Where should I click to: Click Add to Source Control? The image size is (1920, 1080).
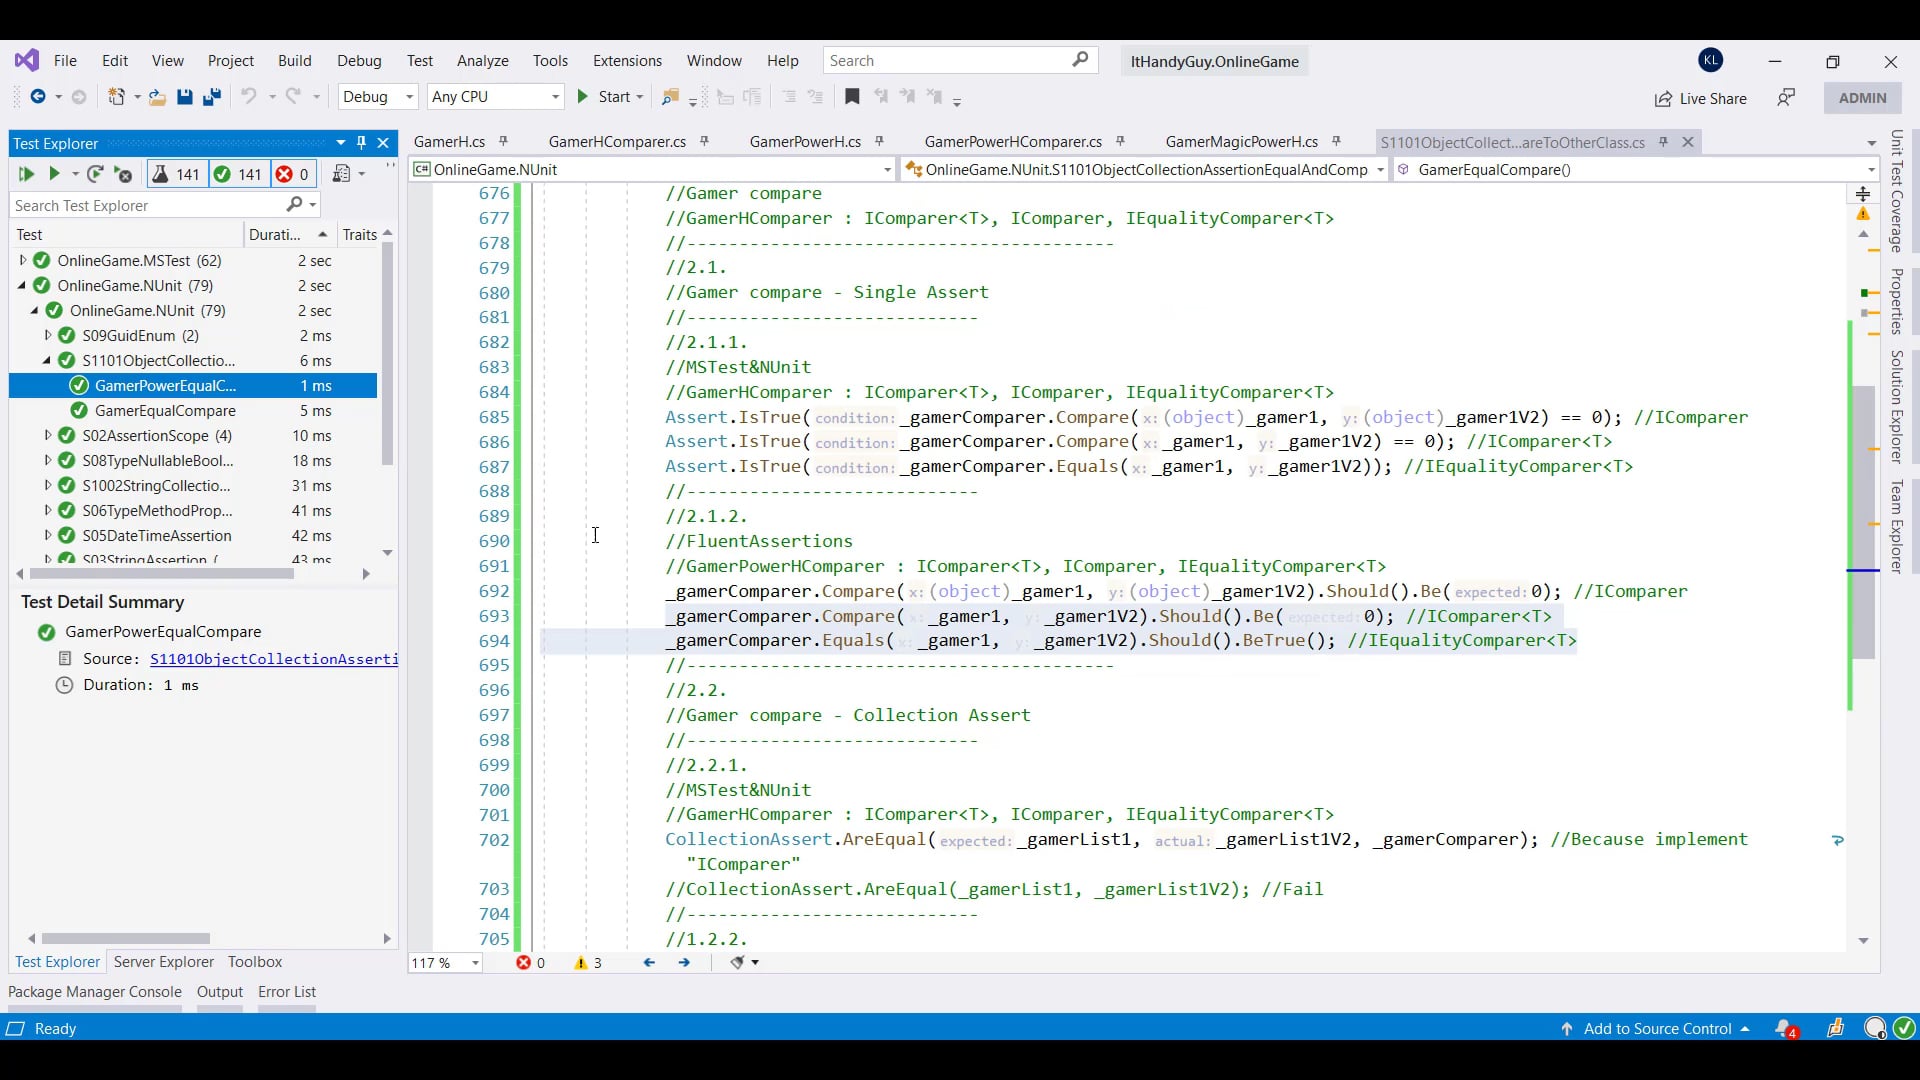[x=1657, y=1028]
